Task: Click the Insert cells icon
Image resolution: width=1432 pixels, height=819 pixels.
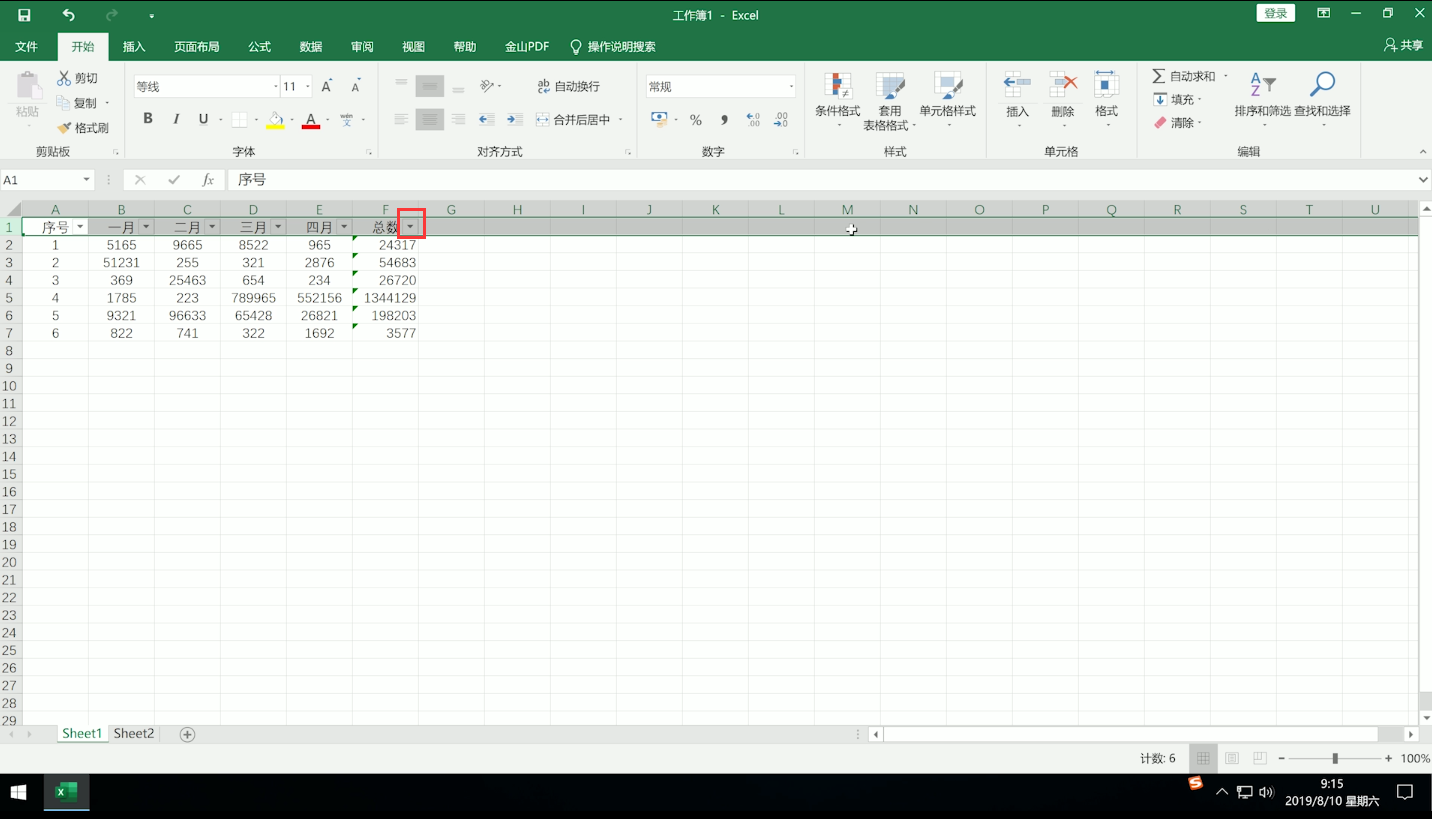Action: click(x=1017, y=86)
